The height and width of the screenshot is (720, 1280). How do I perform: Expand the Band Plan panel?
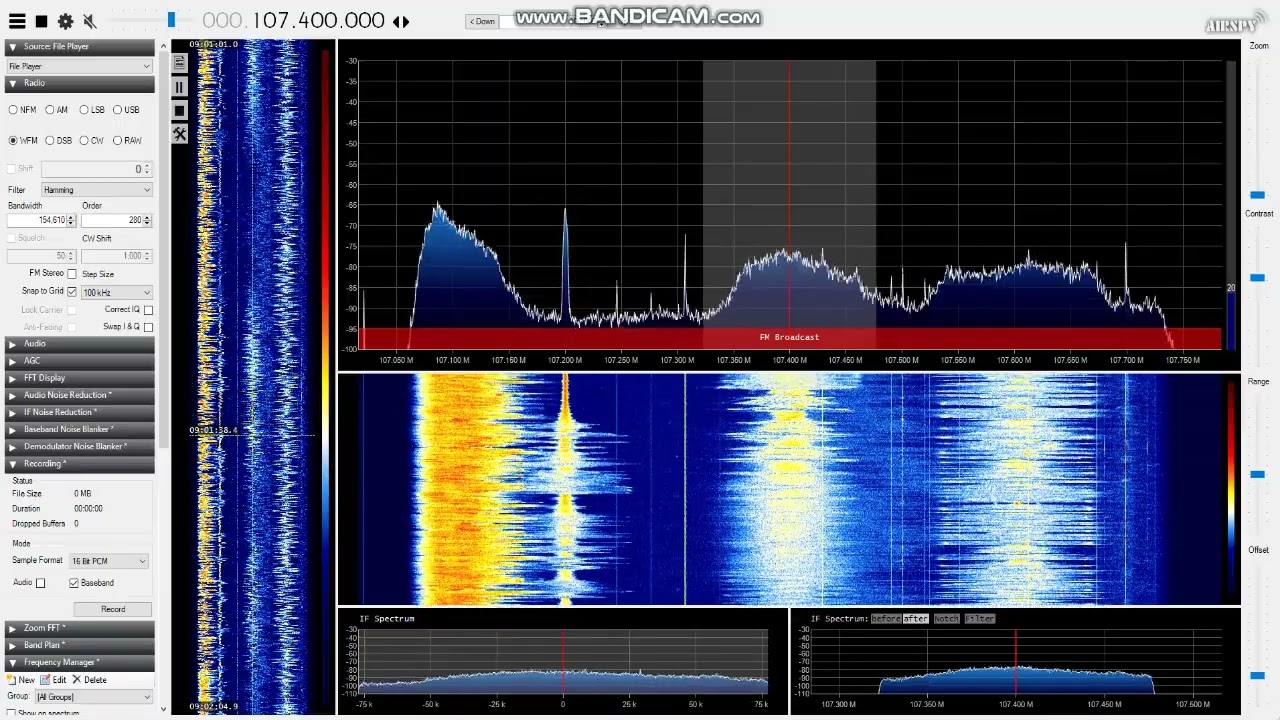point(80,645)
